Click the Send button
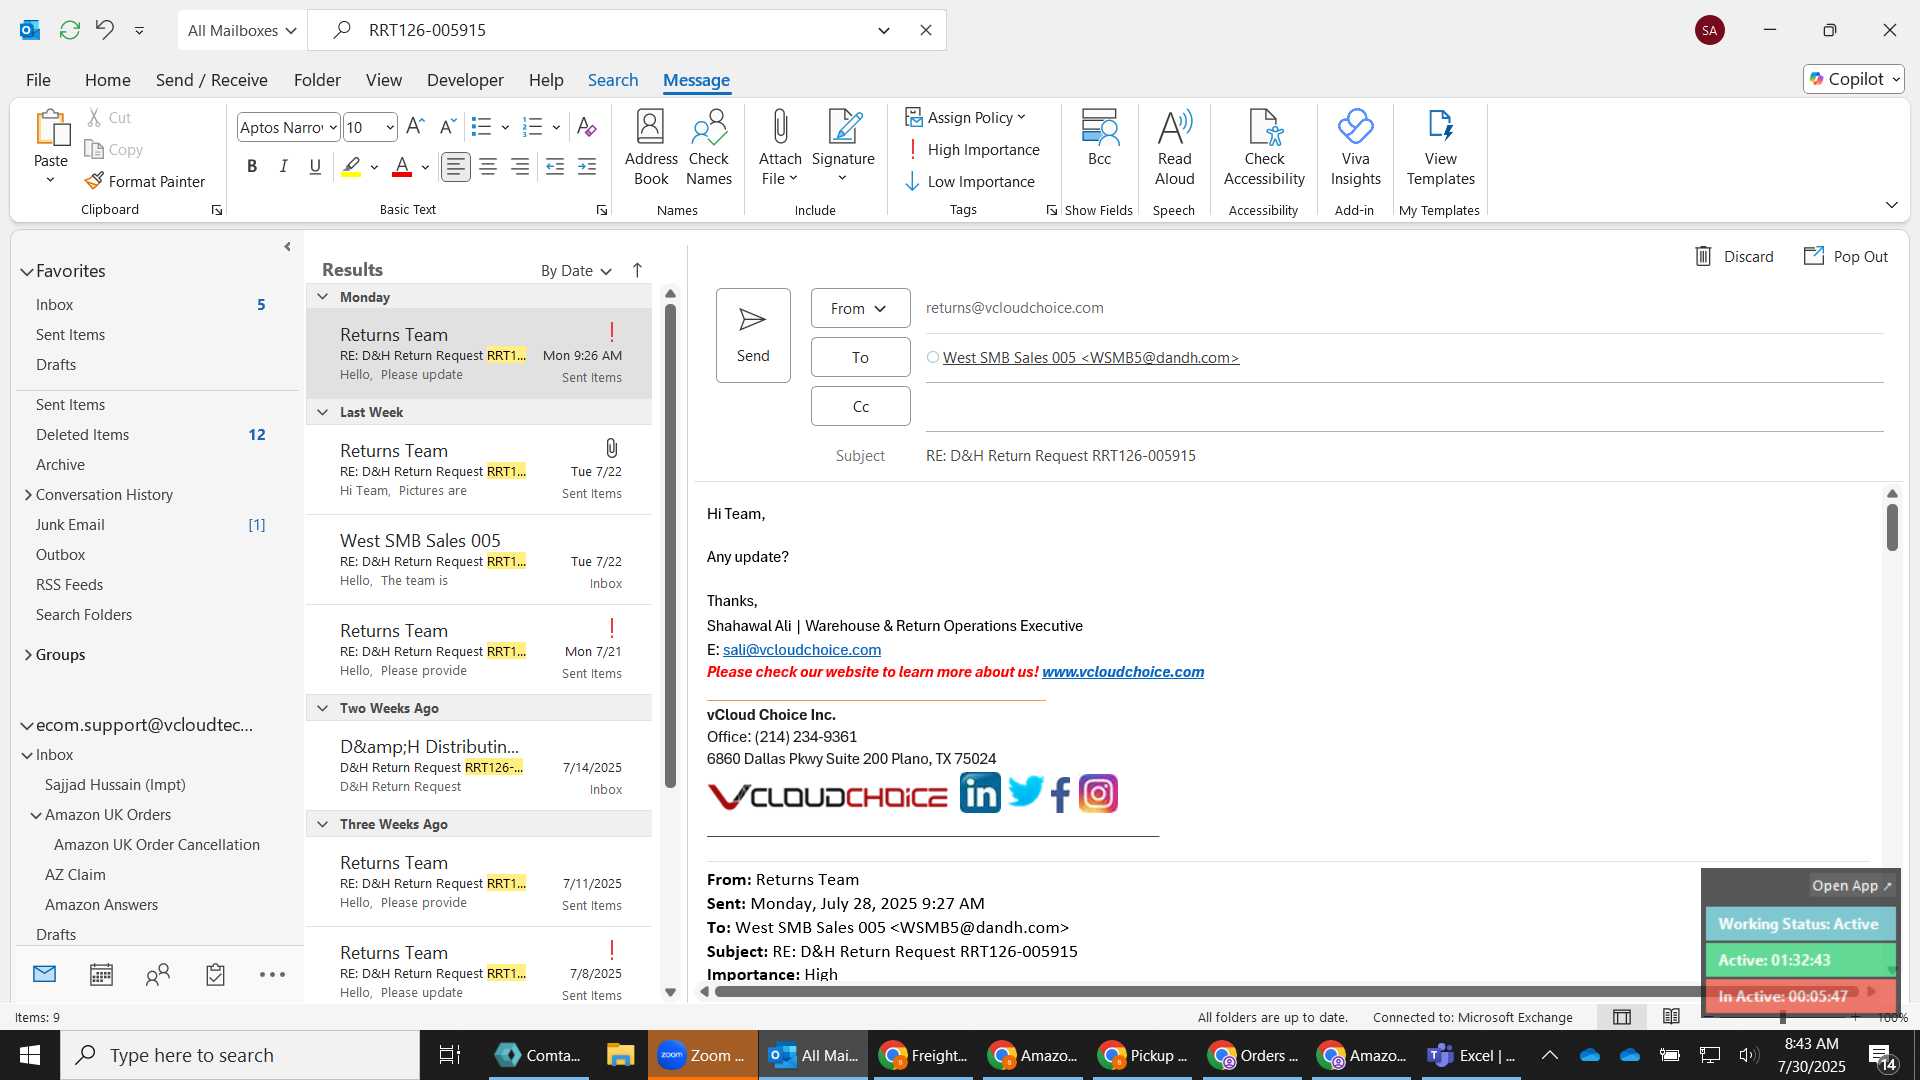Screen dimensions: 1920x1080 click(x=753, y=335)
